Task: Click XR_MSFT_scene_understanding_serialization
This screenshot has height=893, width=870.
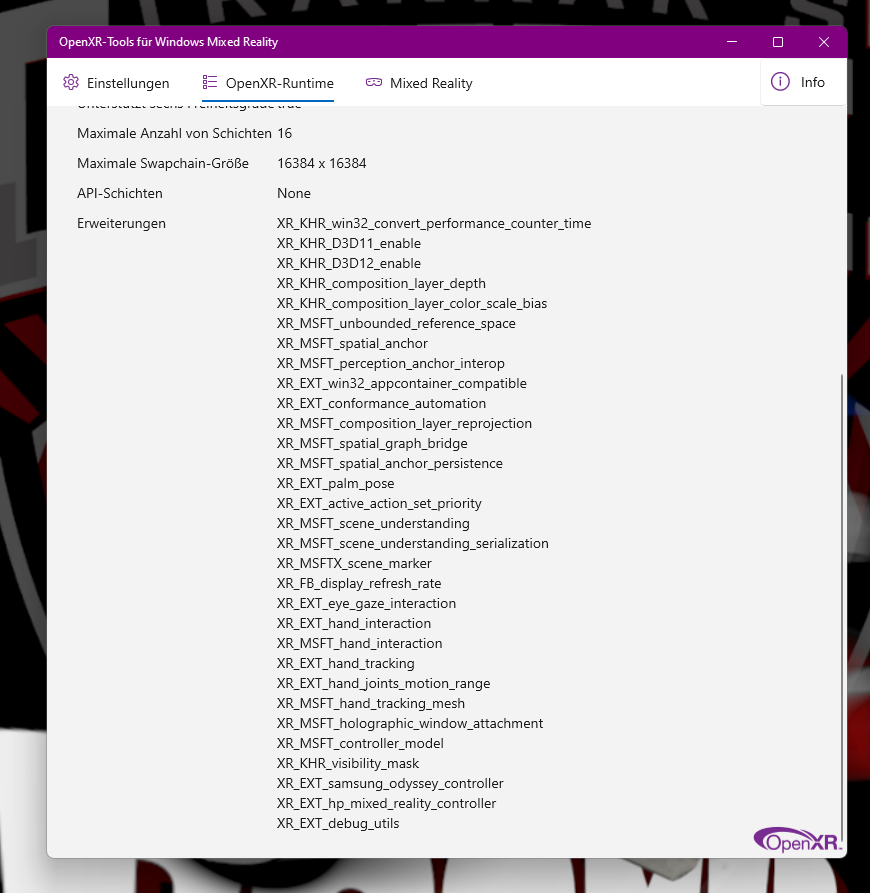Action: pyautogui.click(x=413, y=543)
